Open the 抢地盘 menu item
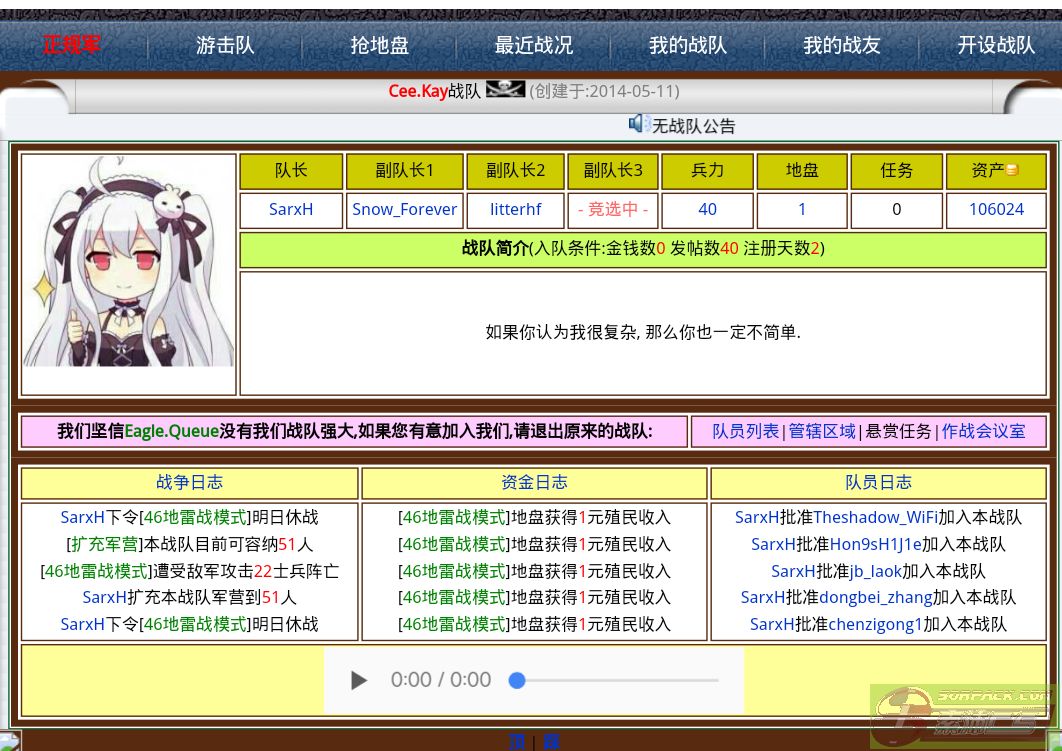 click(x=379, y=45)
